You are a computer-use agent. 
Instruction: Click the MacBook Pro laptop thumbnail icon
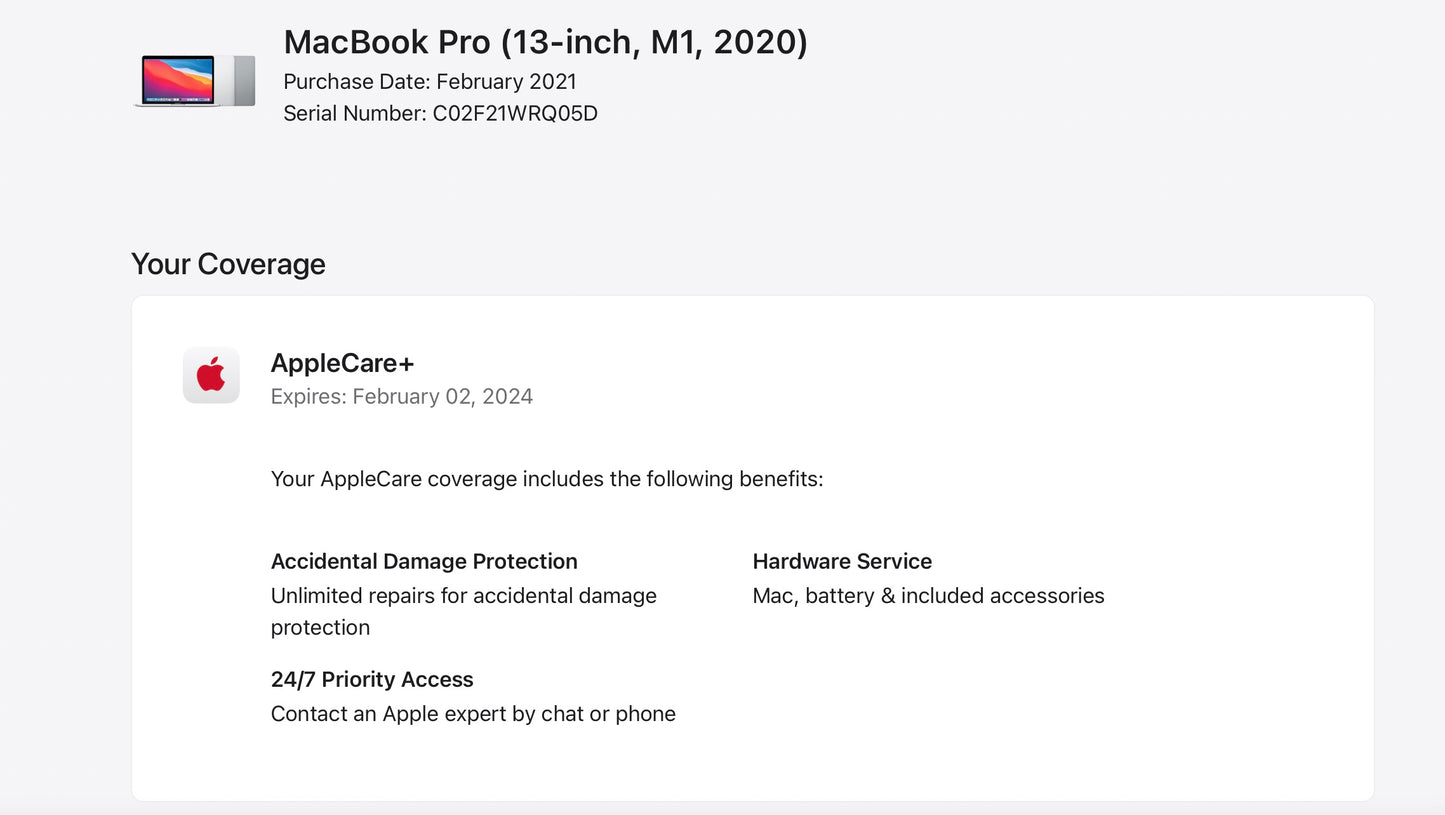[193, 80]
